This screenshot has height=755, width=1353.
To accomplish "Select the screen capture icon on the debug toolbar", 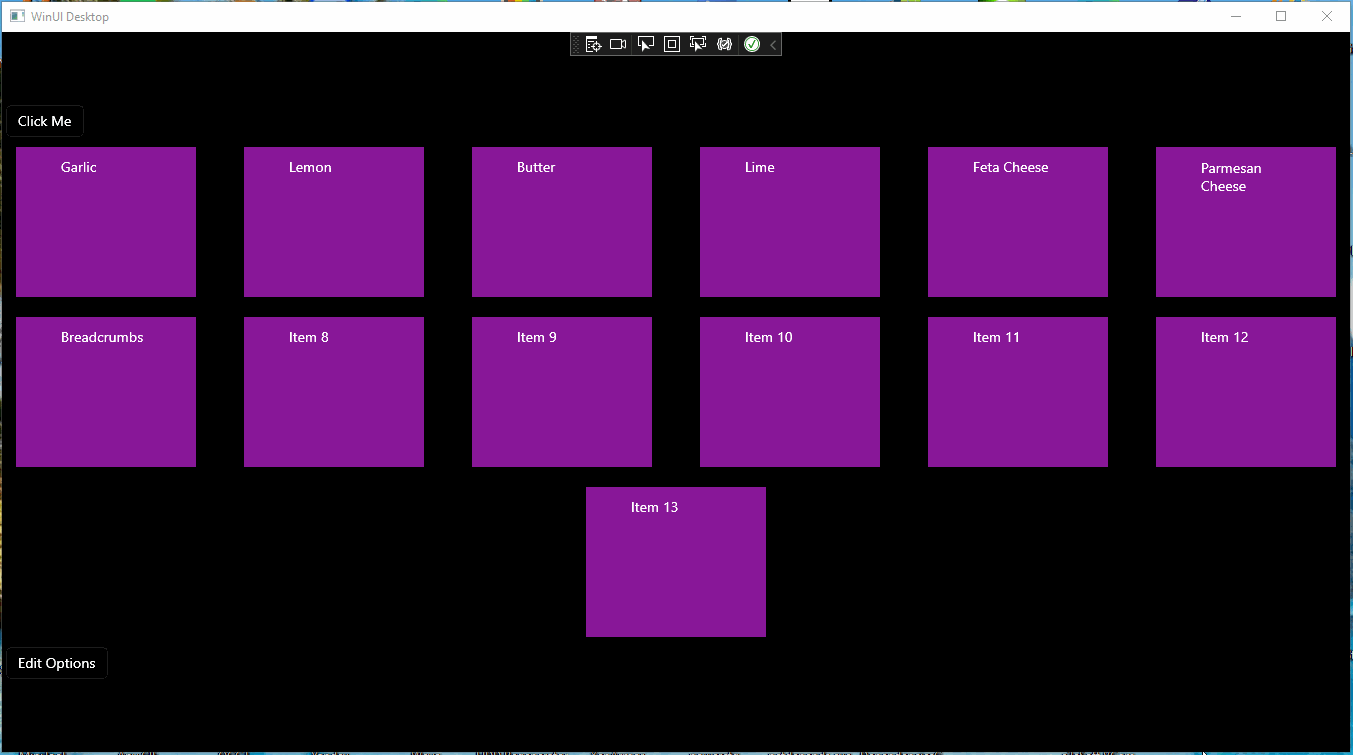I will click(x=618, y=44).
